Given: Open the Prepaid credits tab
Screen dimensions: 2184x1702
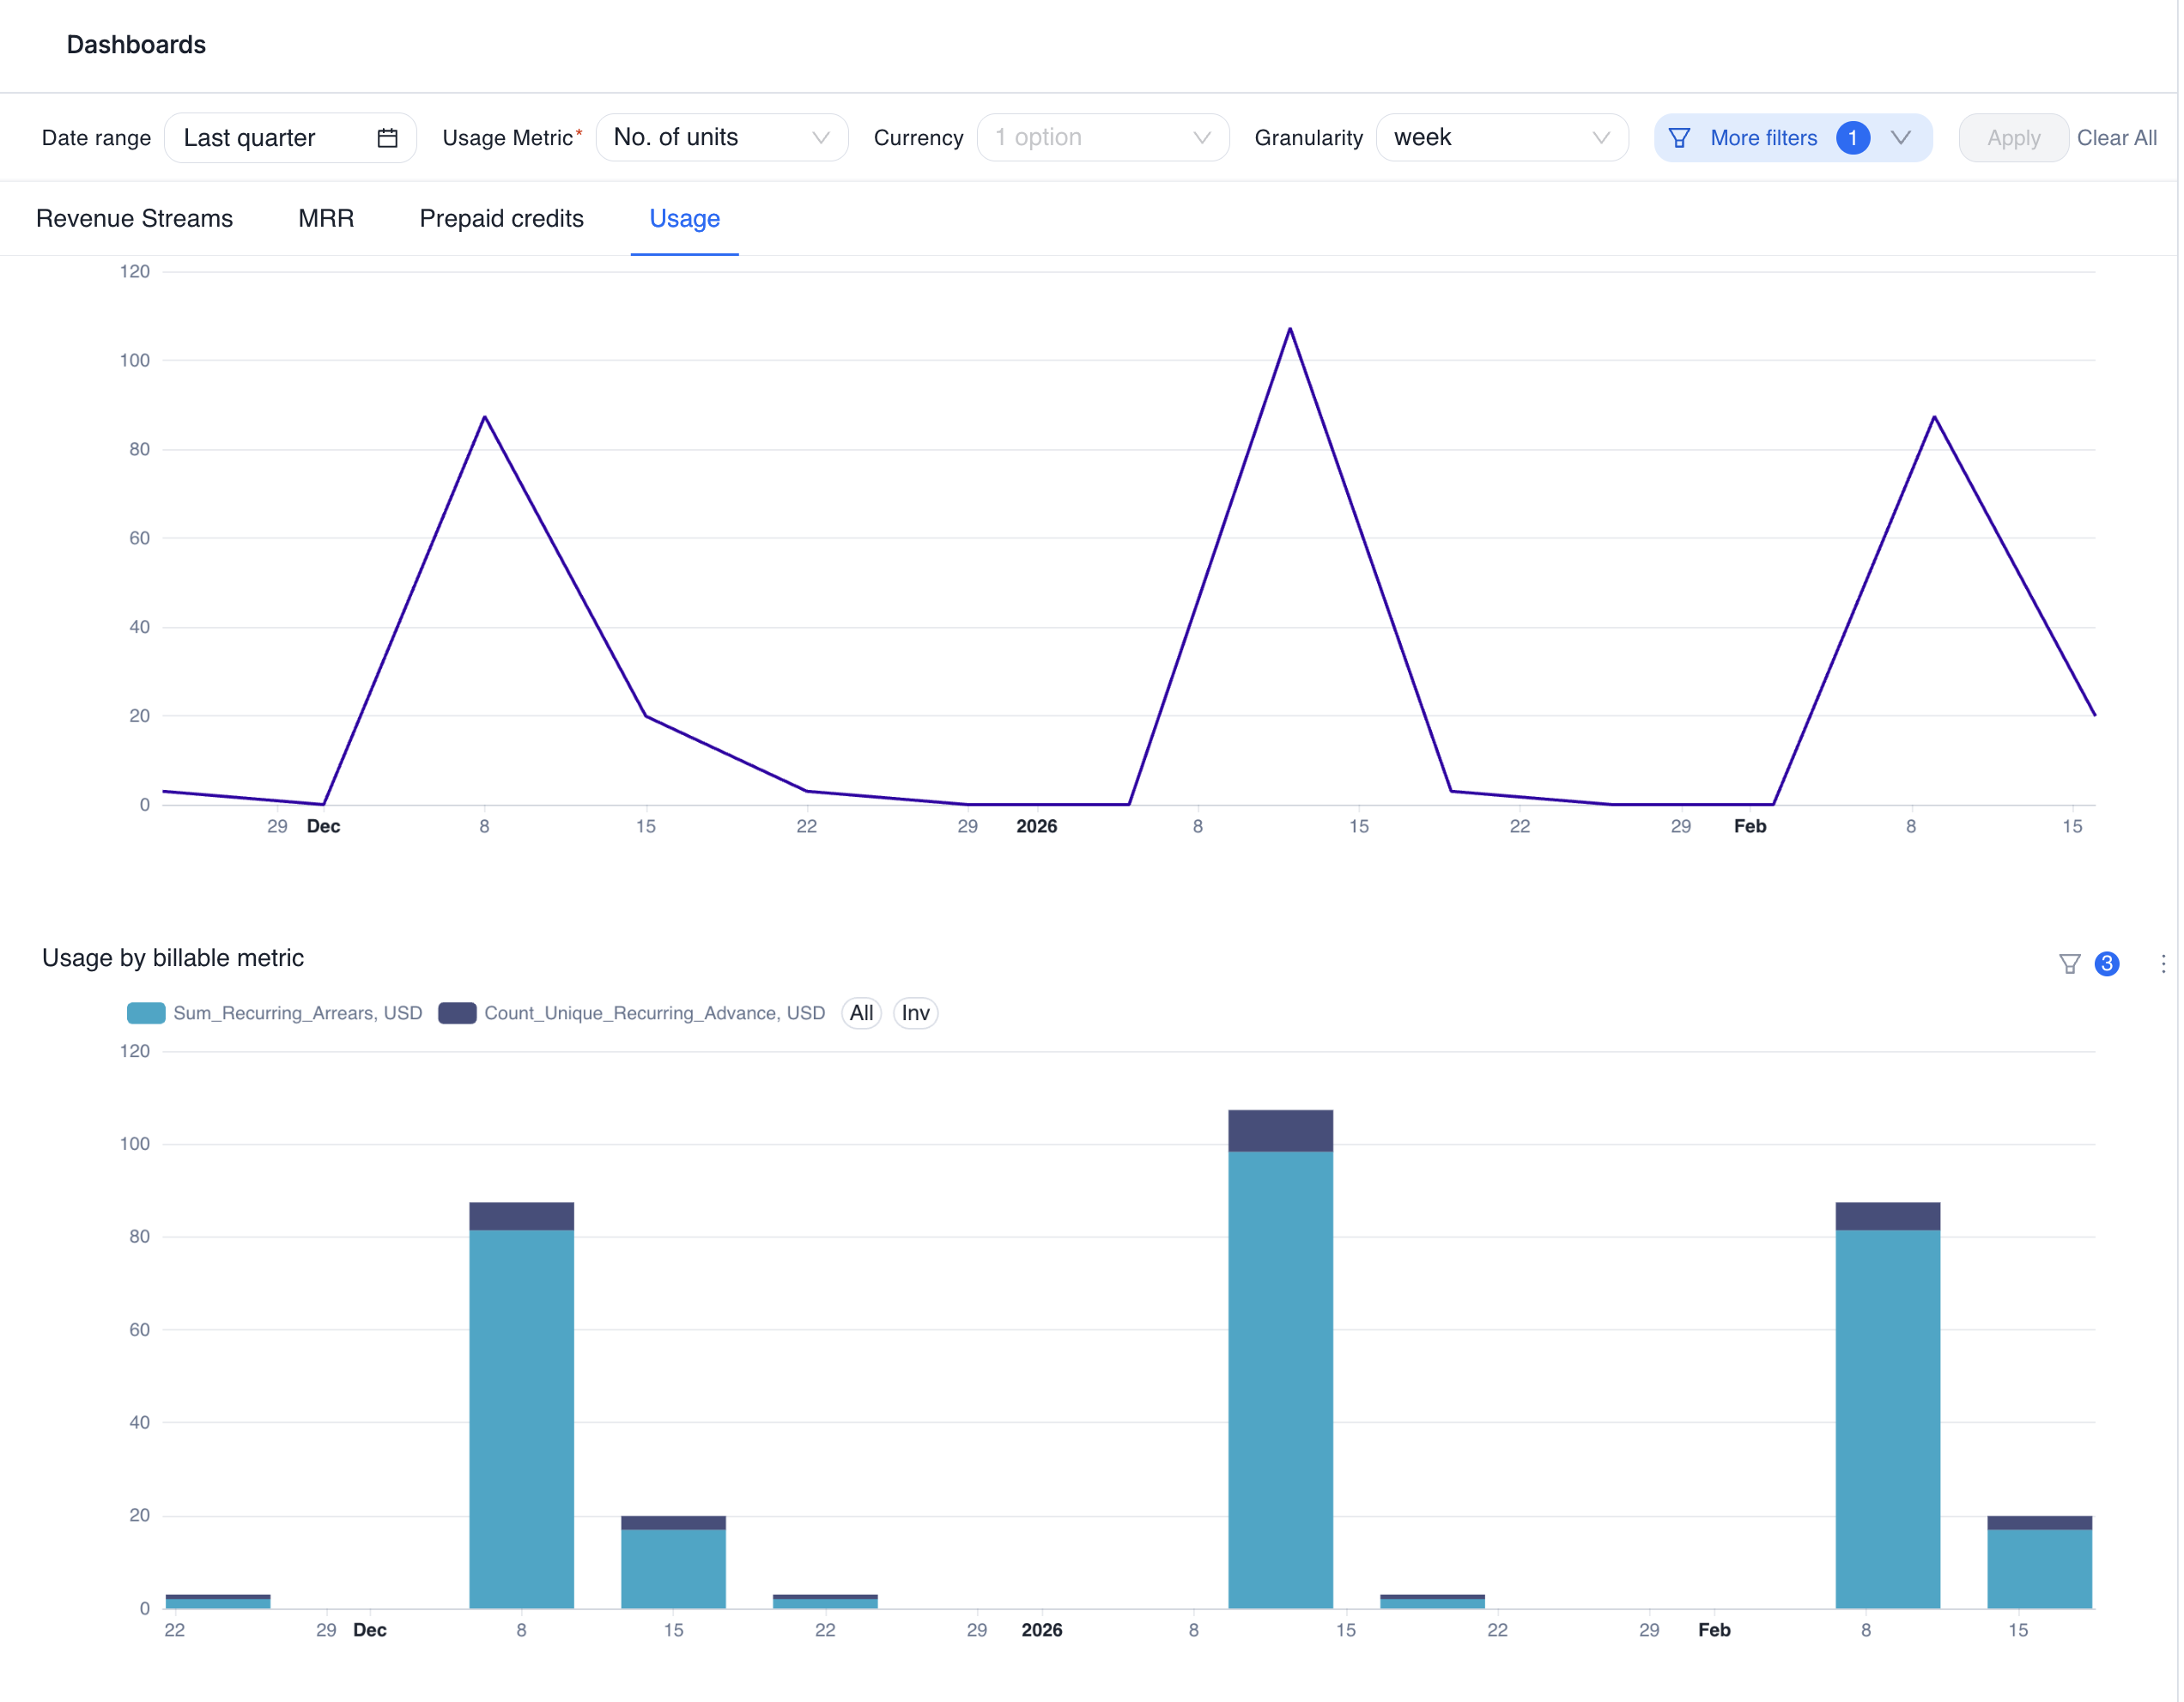Looking at the screenshot, I should [501, 218].
